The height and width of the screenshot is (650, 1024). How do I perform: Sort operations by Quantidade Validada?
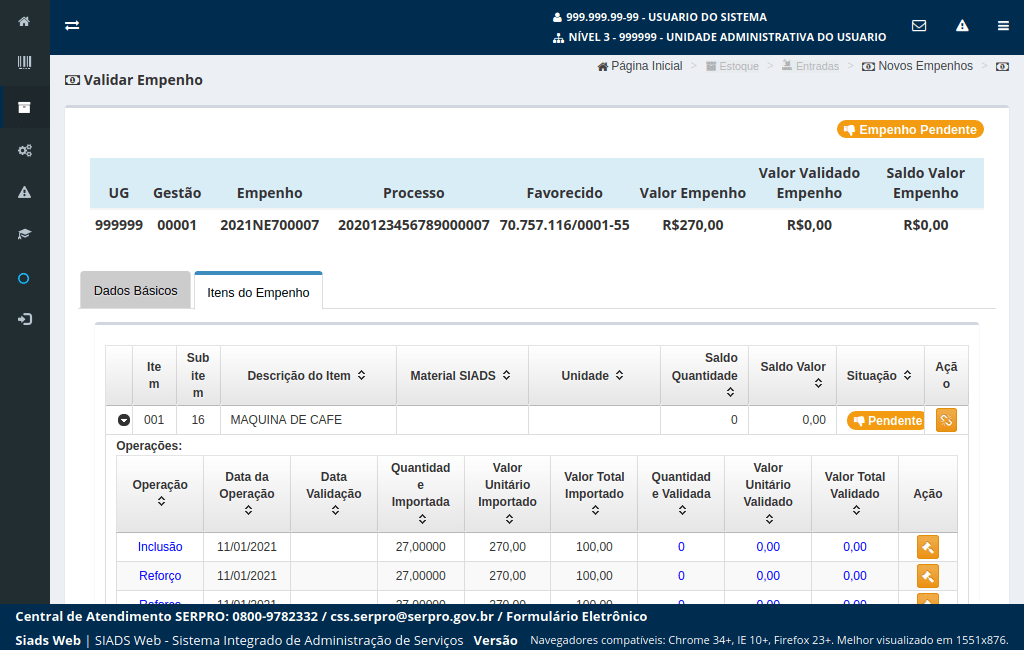coord(682,510)
